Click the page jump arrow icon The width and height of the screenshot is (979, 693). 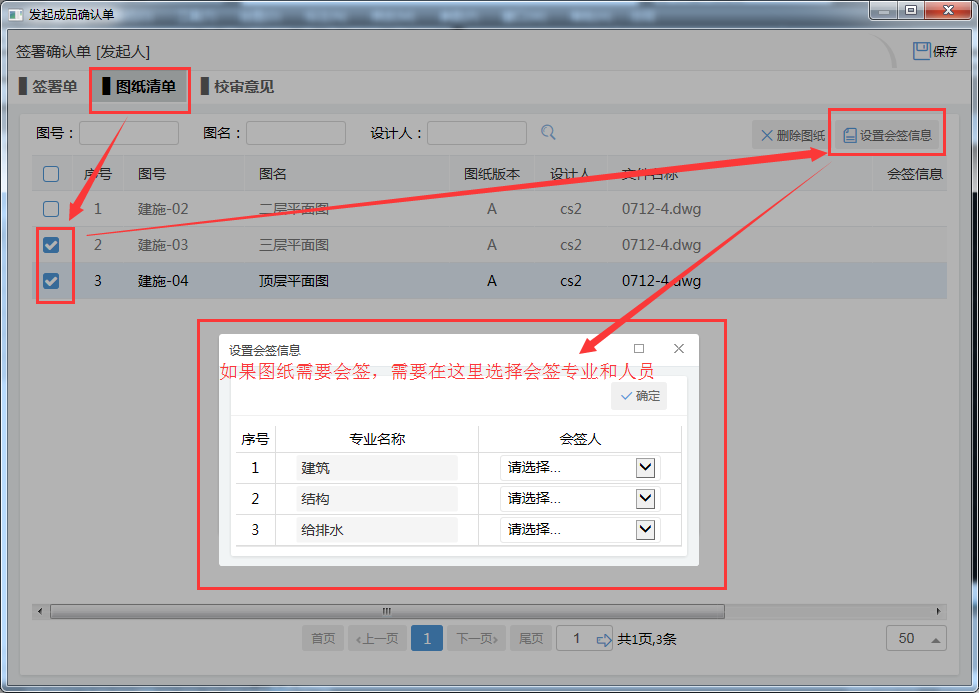tap(604, 639)
